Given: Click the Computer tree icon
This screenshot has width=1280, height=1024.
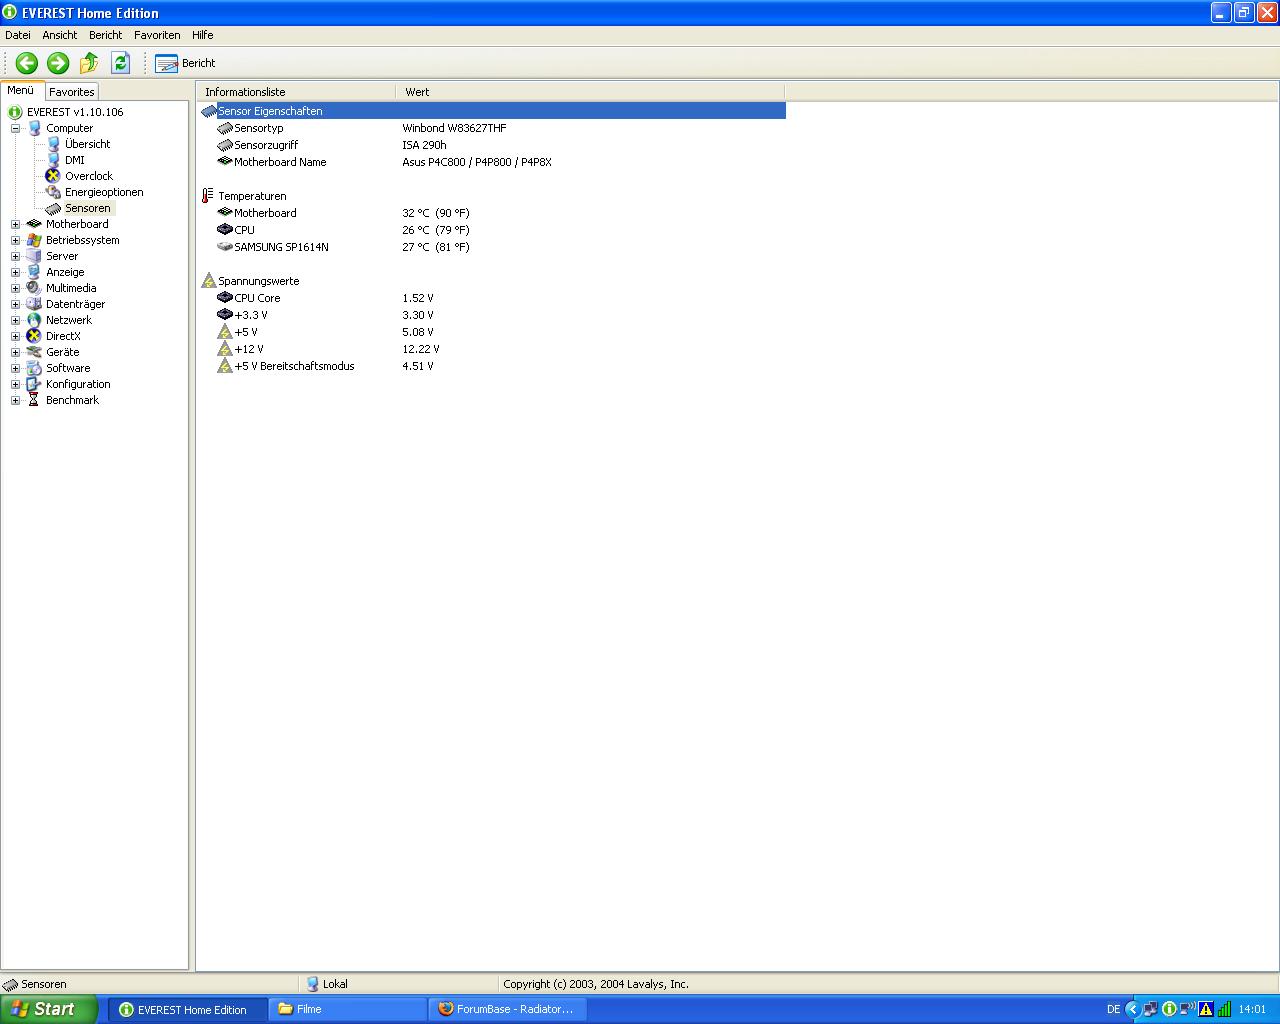Looking at the screenshot, I should click(x=34, y=128).
